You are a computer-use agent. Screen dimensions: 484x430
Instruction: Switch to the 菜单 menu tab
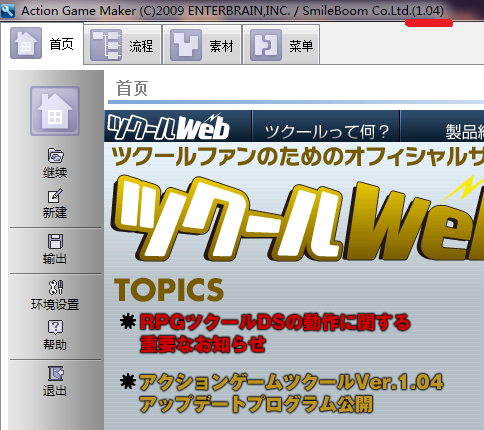point(282,45)
